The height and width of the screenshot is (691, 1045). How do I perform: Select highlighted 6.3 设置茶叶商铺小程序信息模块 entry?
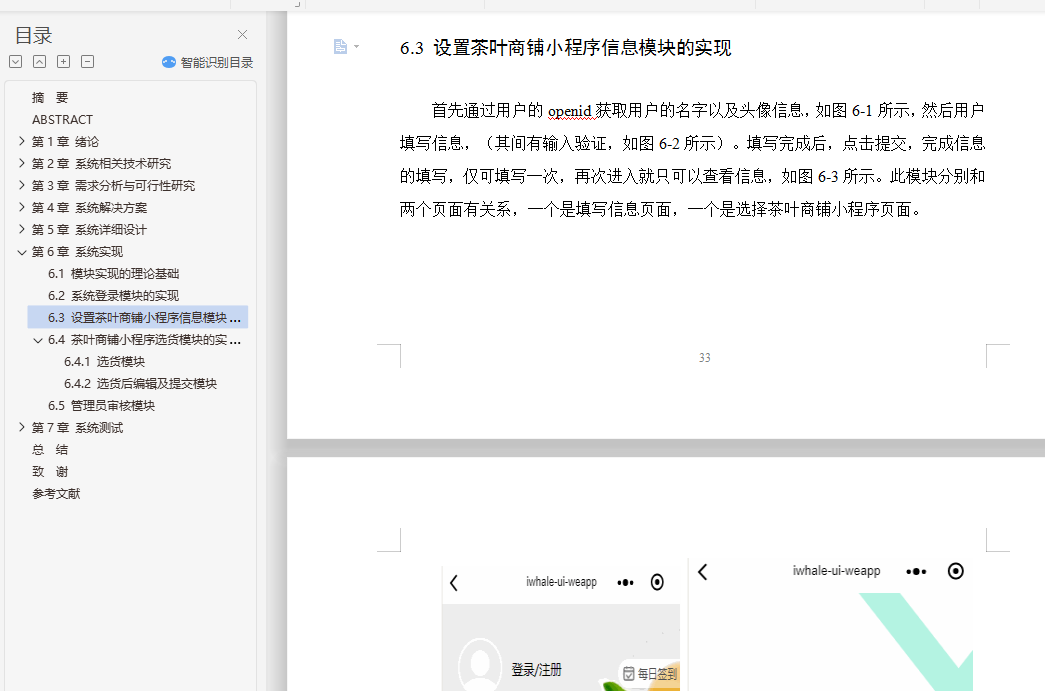[x=138, y=317]
